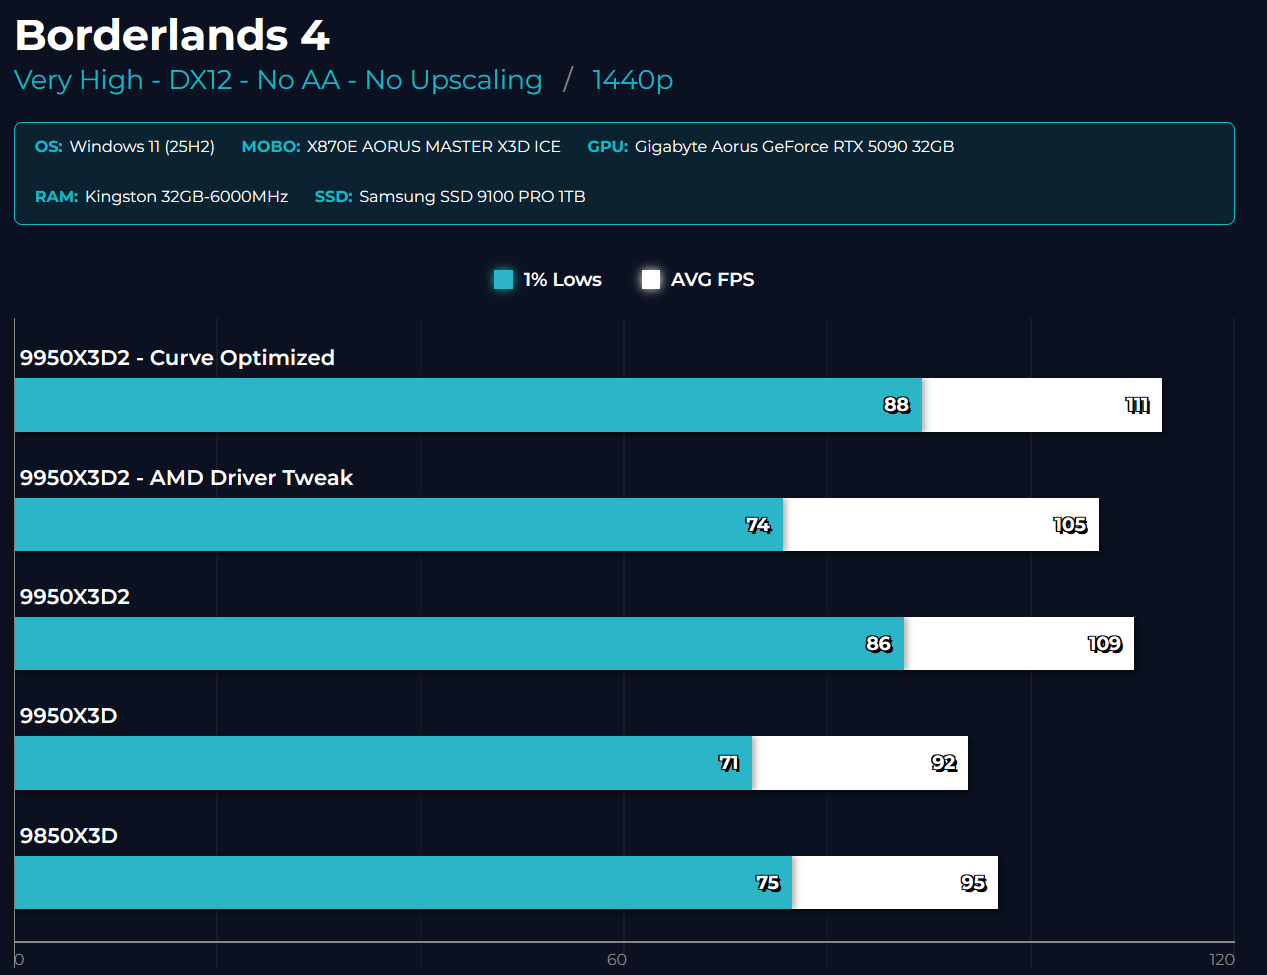Viewport: 1267px width, 975px height.
Task: Click the 9950X3D2 - AMD Driver Tweak label
Action: coord(186,478)
